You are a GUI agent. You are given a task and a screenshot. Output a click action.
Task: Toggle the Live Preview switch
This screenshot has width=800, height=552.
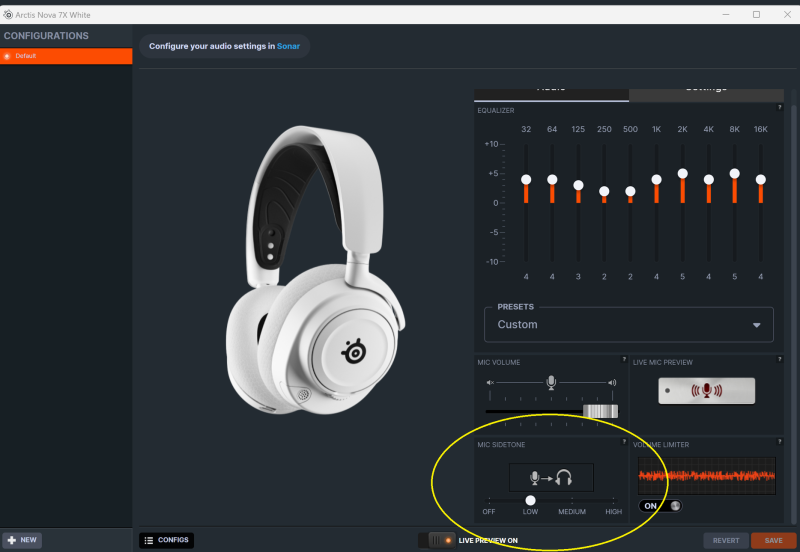point(437,540)
